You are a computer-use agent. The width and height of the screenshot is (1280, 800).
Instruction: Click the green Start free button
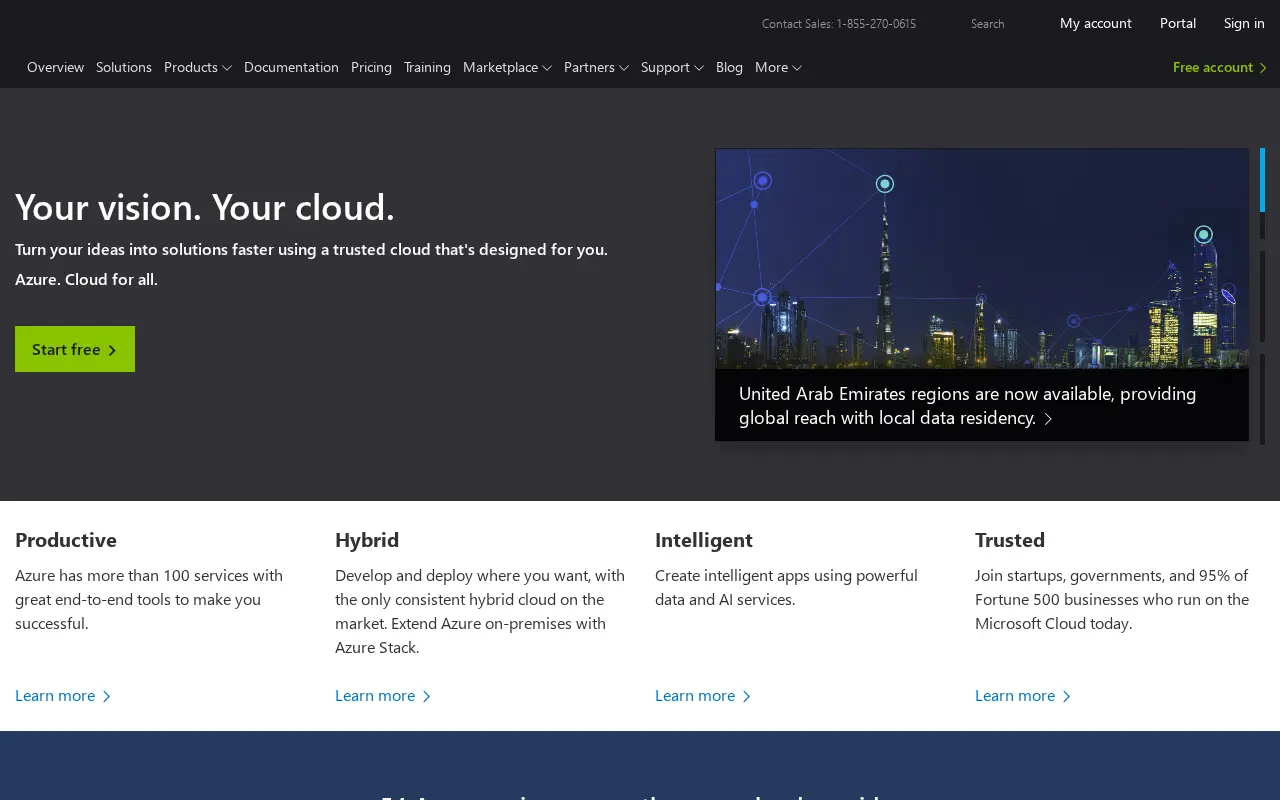[x=75, y=349]
